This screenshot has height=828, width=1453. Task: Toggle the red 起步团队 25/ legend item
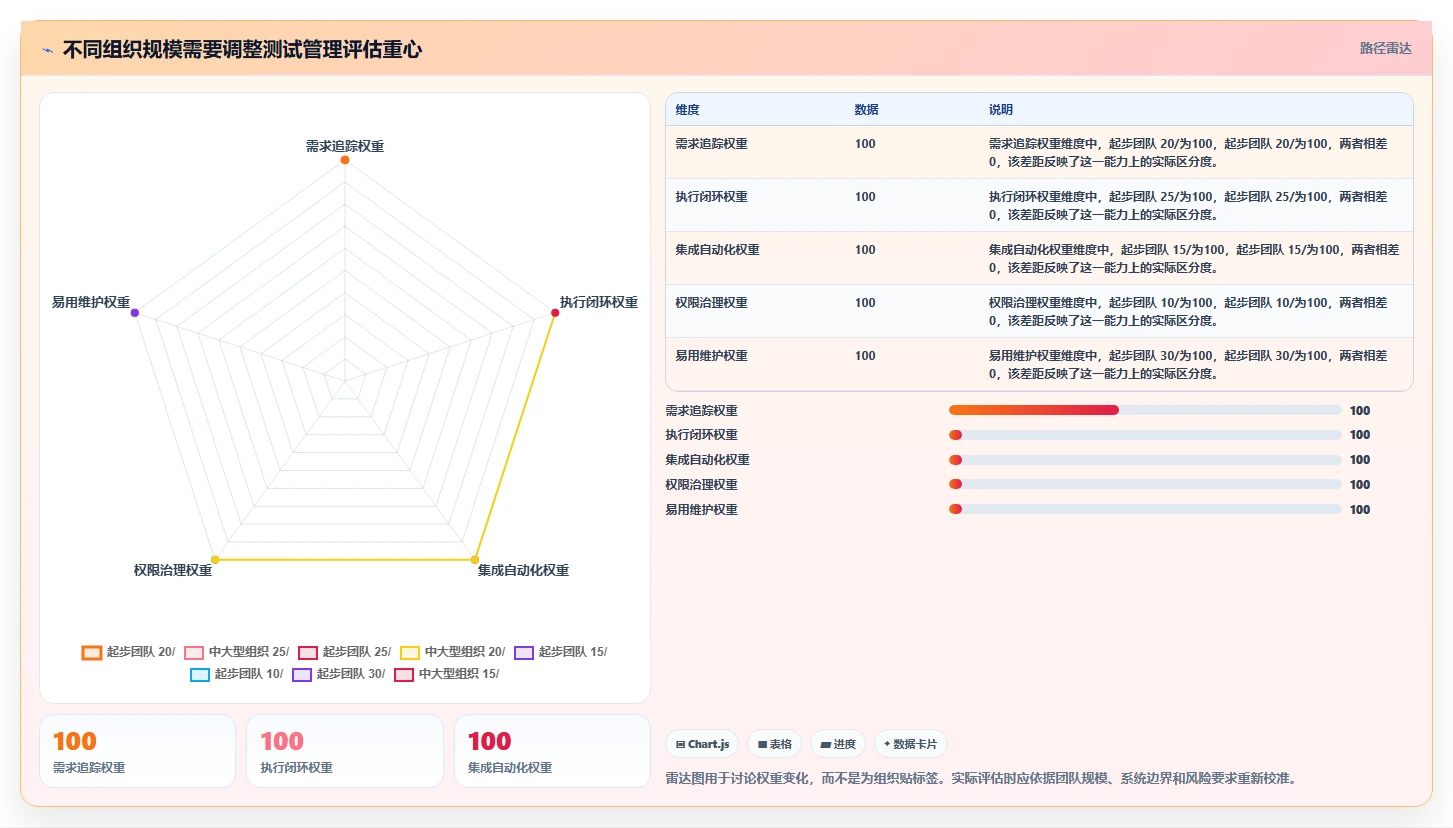tap(345, 652)
